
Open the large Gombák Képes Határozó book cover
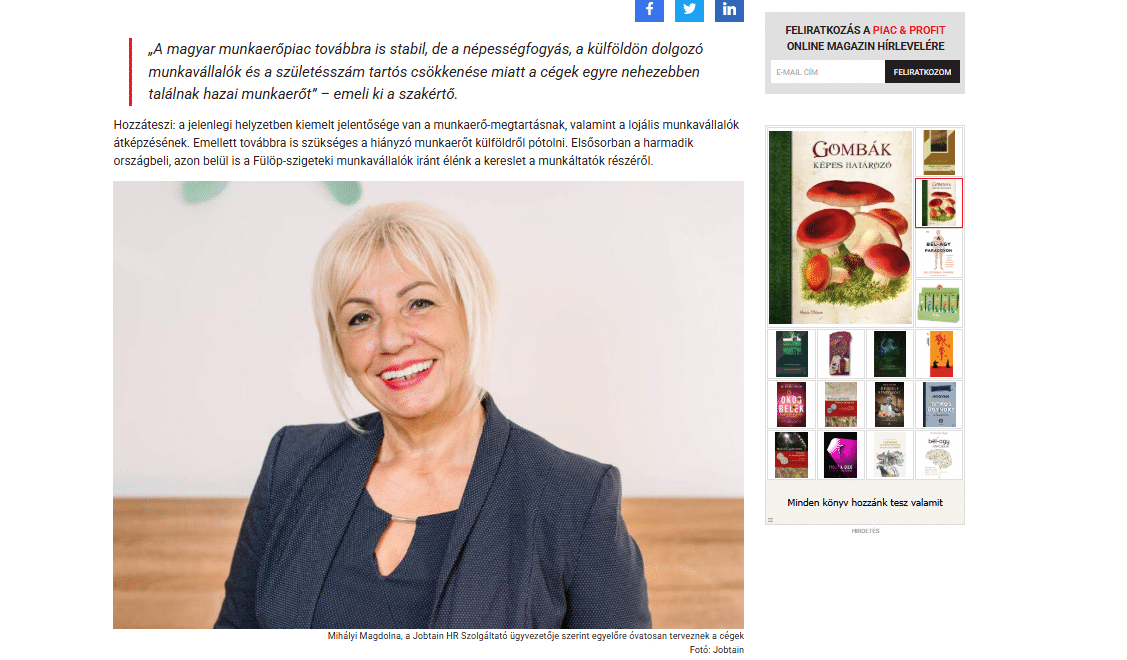pos(840,227)
